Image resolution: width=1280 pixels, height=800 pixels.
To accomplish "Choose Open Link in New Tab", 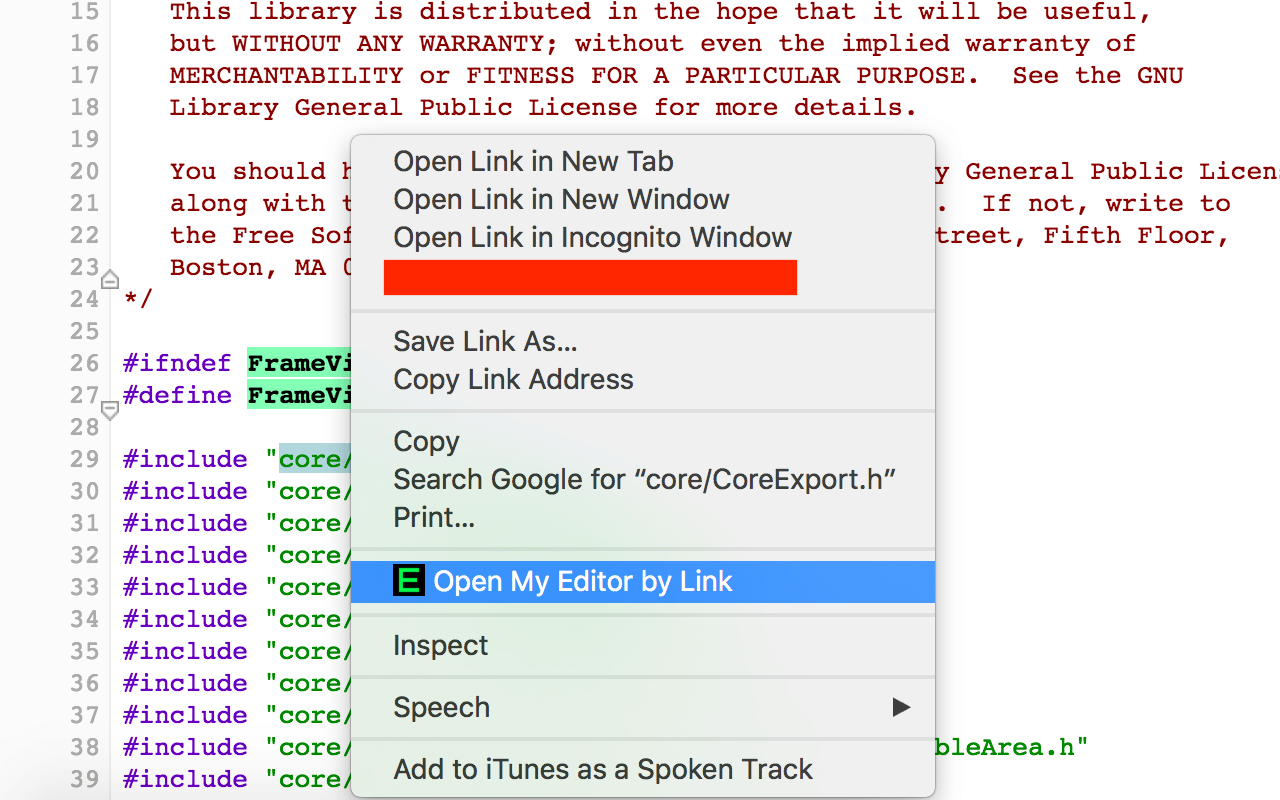I will point(533,162).
